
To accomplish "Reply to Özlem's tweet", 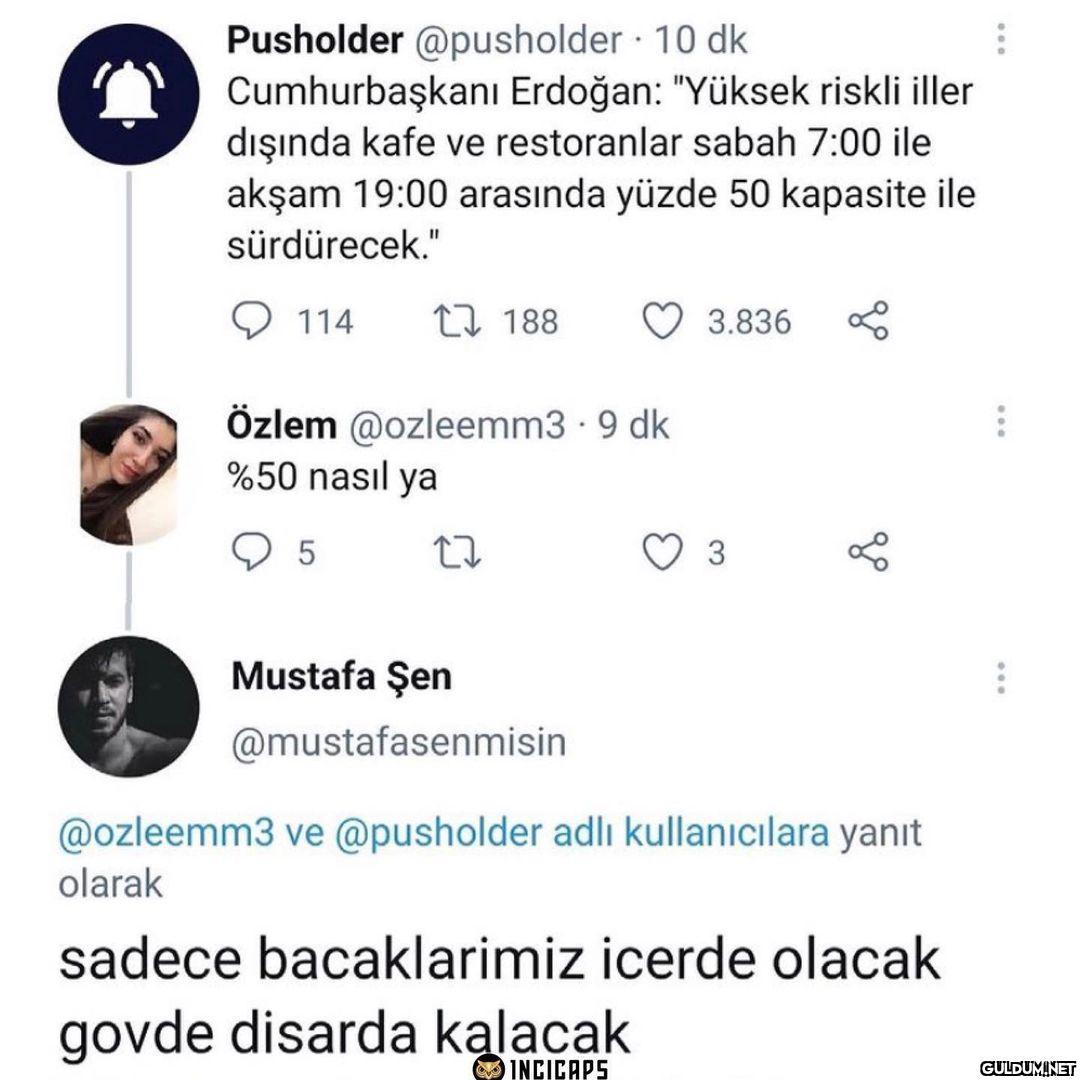I will pyautogui.click(x=246, y=552).
